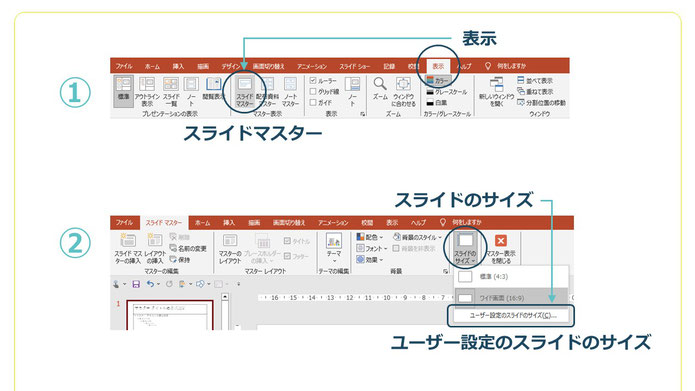Select the スライド マスター tab
695x391 pixels.
[x=164, y=223]
